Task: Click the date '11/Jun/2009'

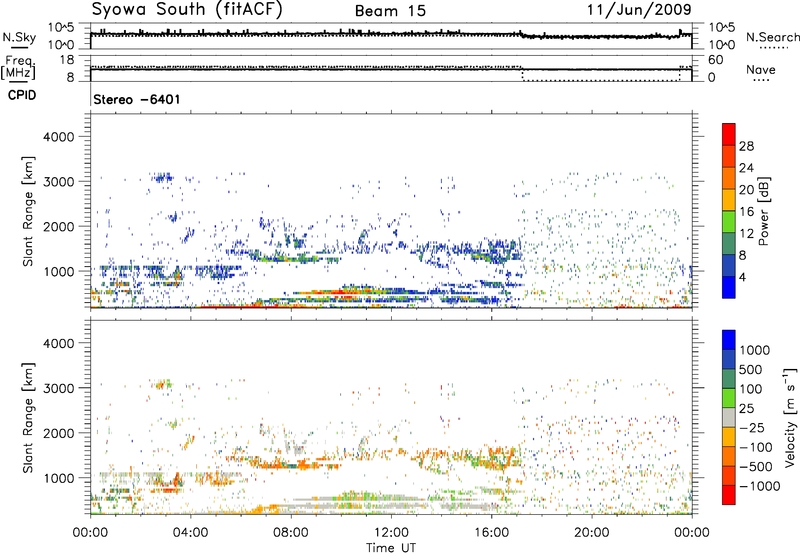Action: pos(639,9)
